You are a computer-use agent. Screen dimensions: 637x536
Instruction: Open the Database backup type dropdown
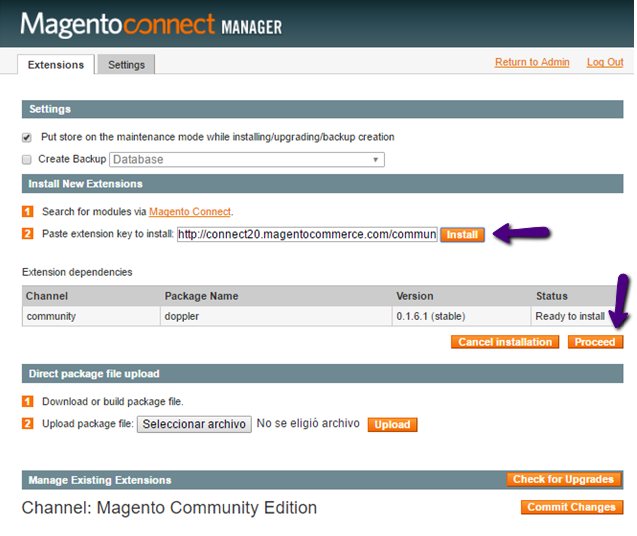click(x=247, y=159)
